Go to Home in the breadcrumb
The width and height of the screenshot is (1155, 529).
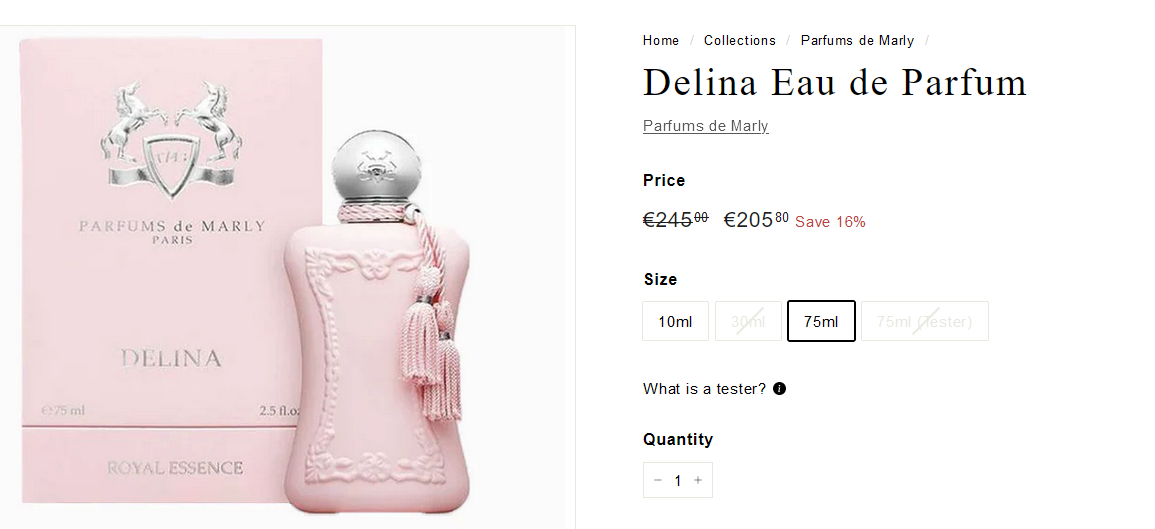[x=661, y=41]
